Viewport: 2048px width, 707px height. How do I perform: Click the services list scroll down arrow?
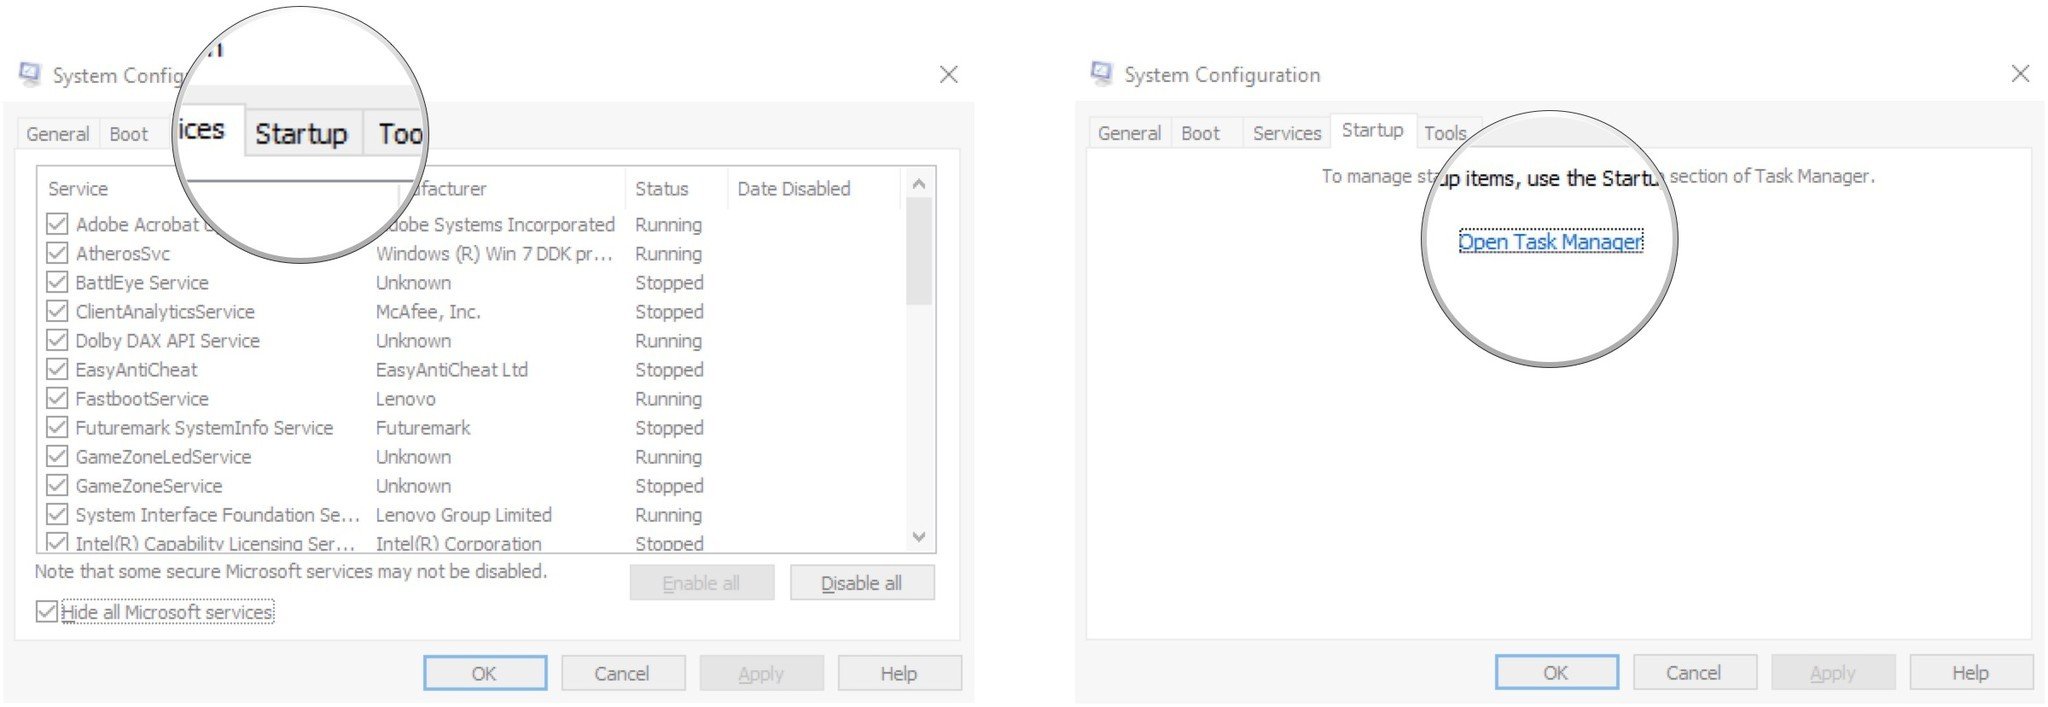[x=919, y=537]
